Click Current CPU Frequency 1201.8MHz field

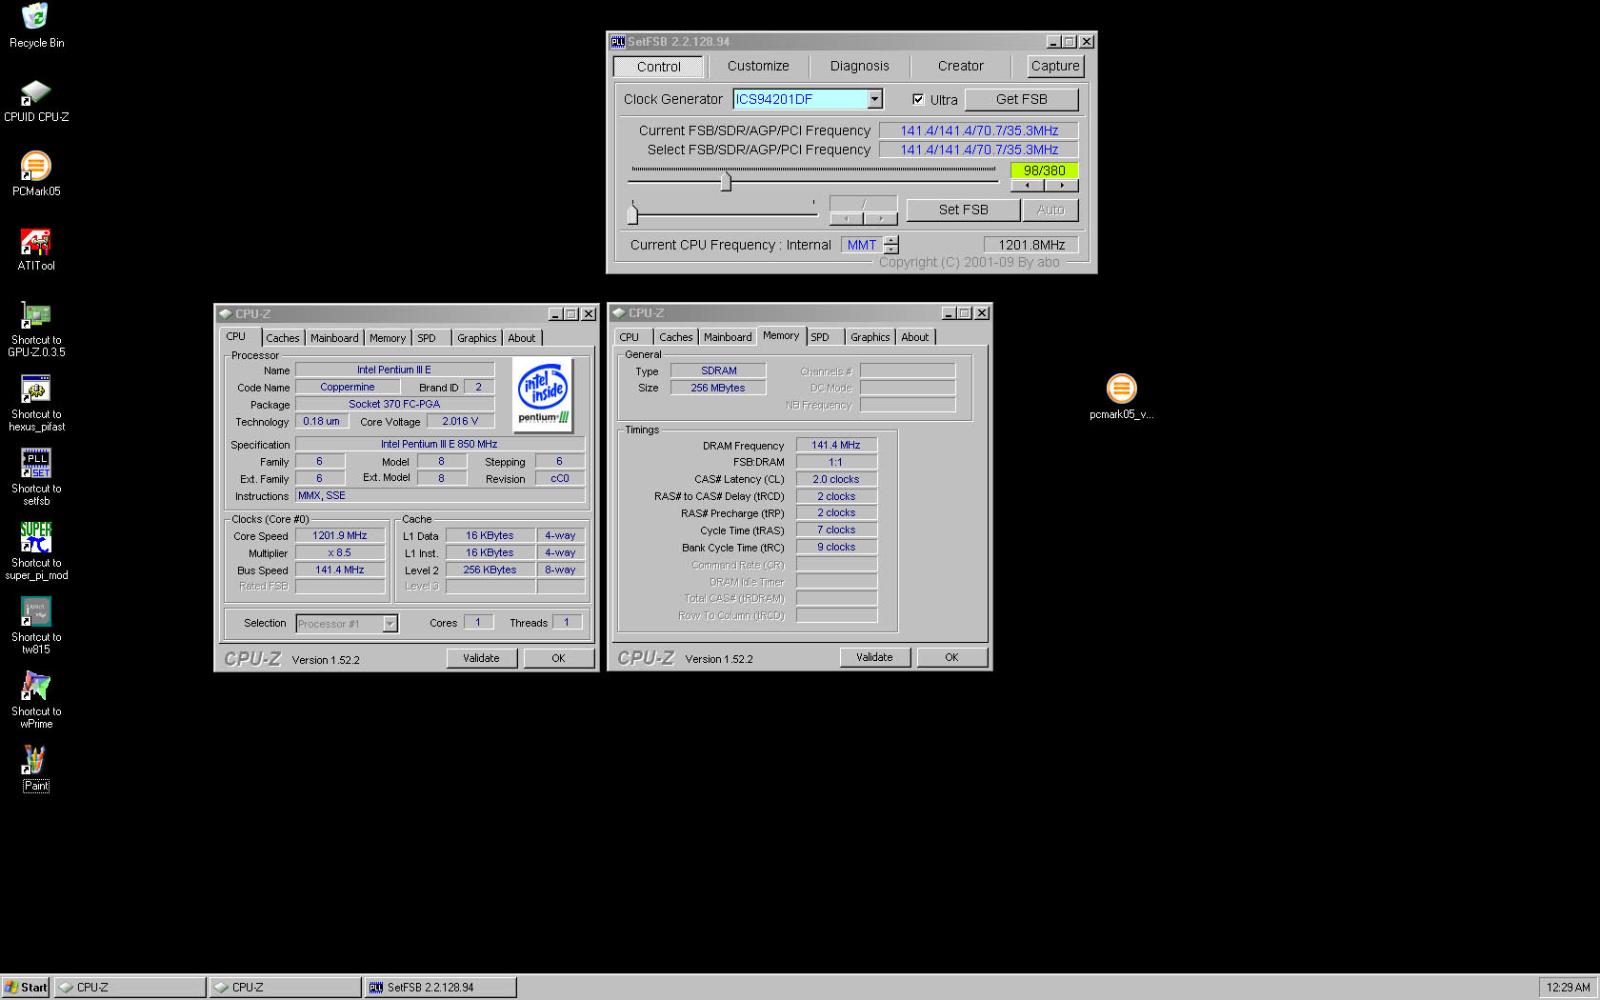1031,245
